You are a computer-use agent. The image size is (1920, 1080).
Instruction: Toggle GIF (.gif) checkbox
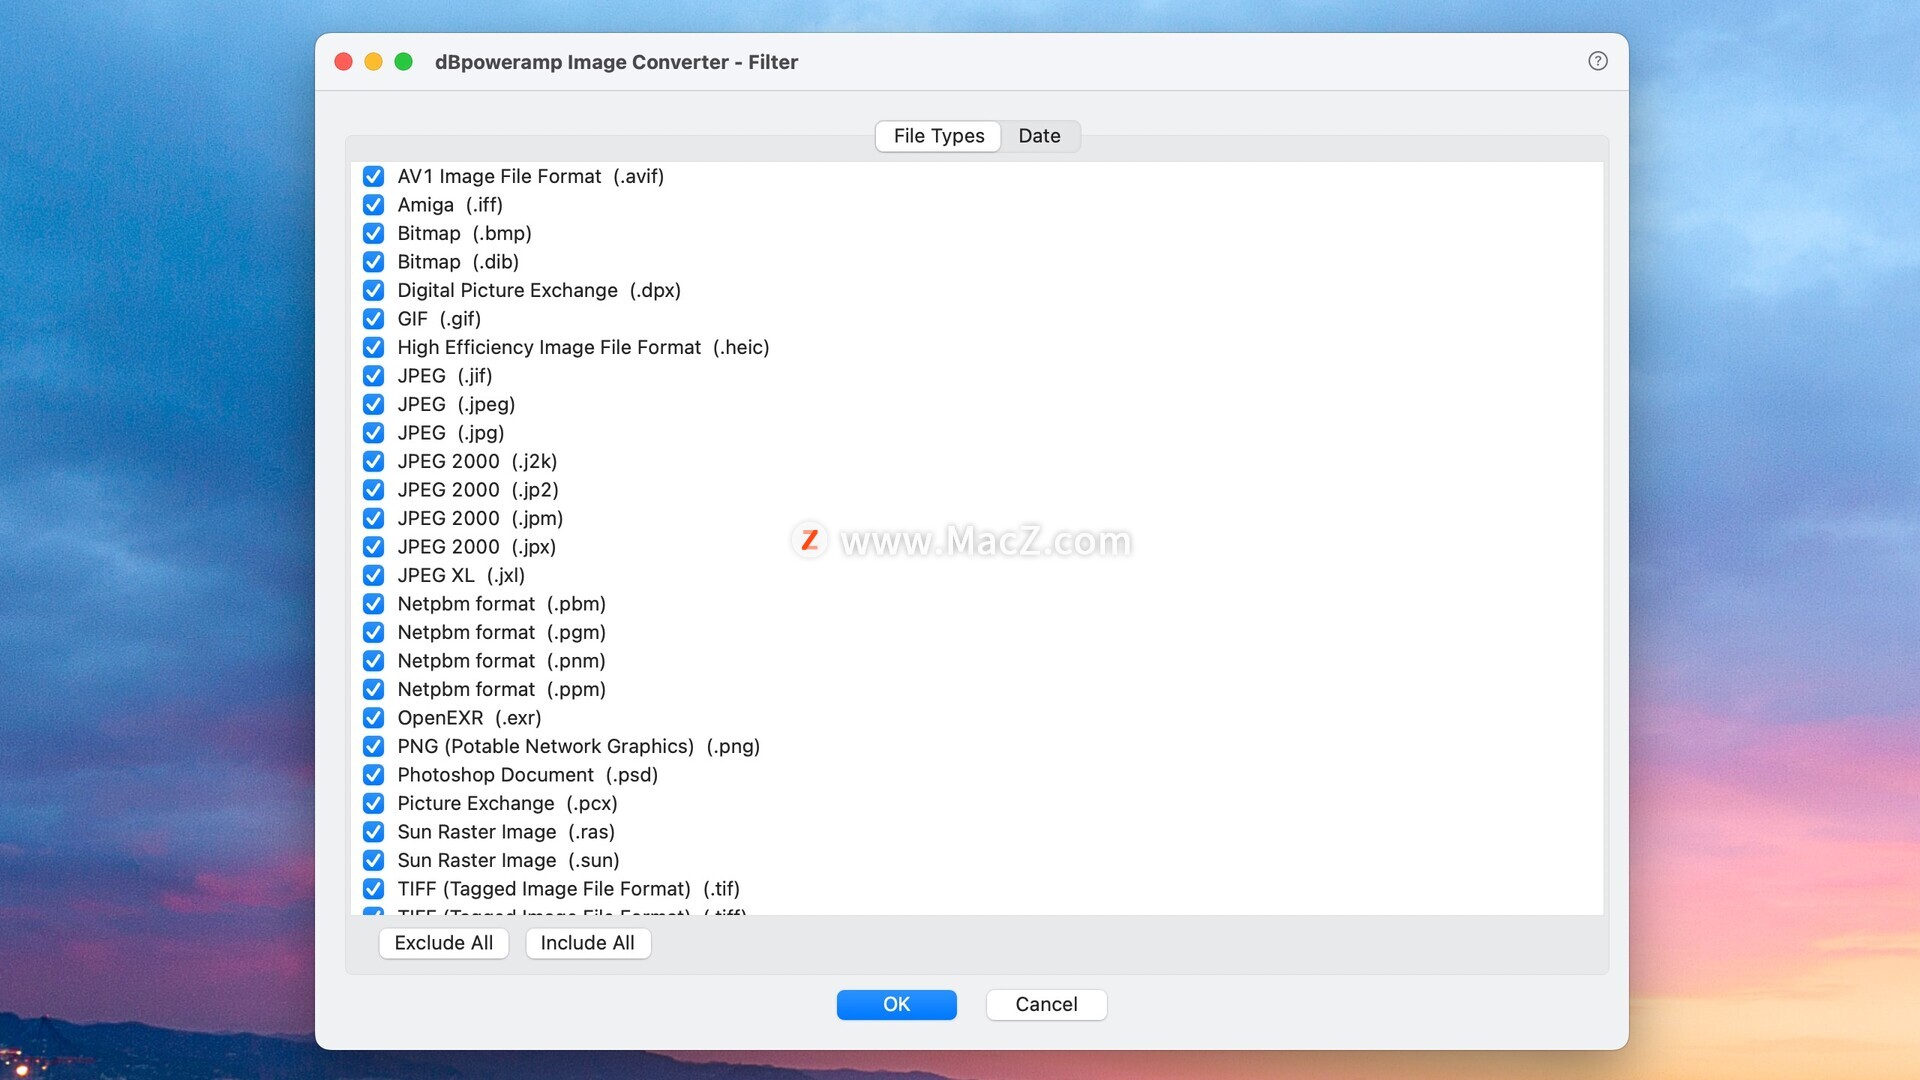[373, 319]
